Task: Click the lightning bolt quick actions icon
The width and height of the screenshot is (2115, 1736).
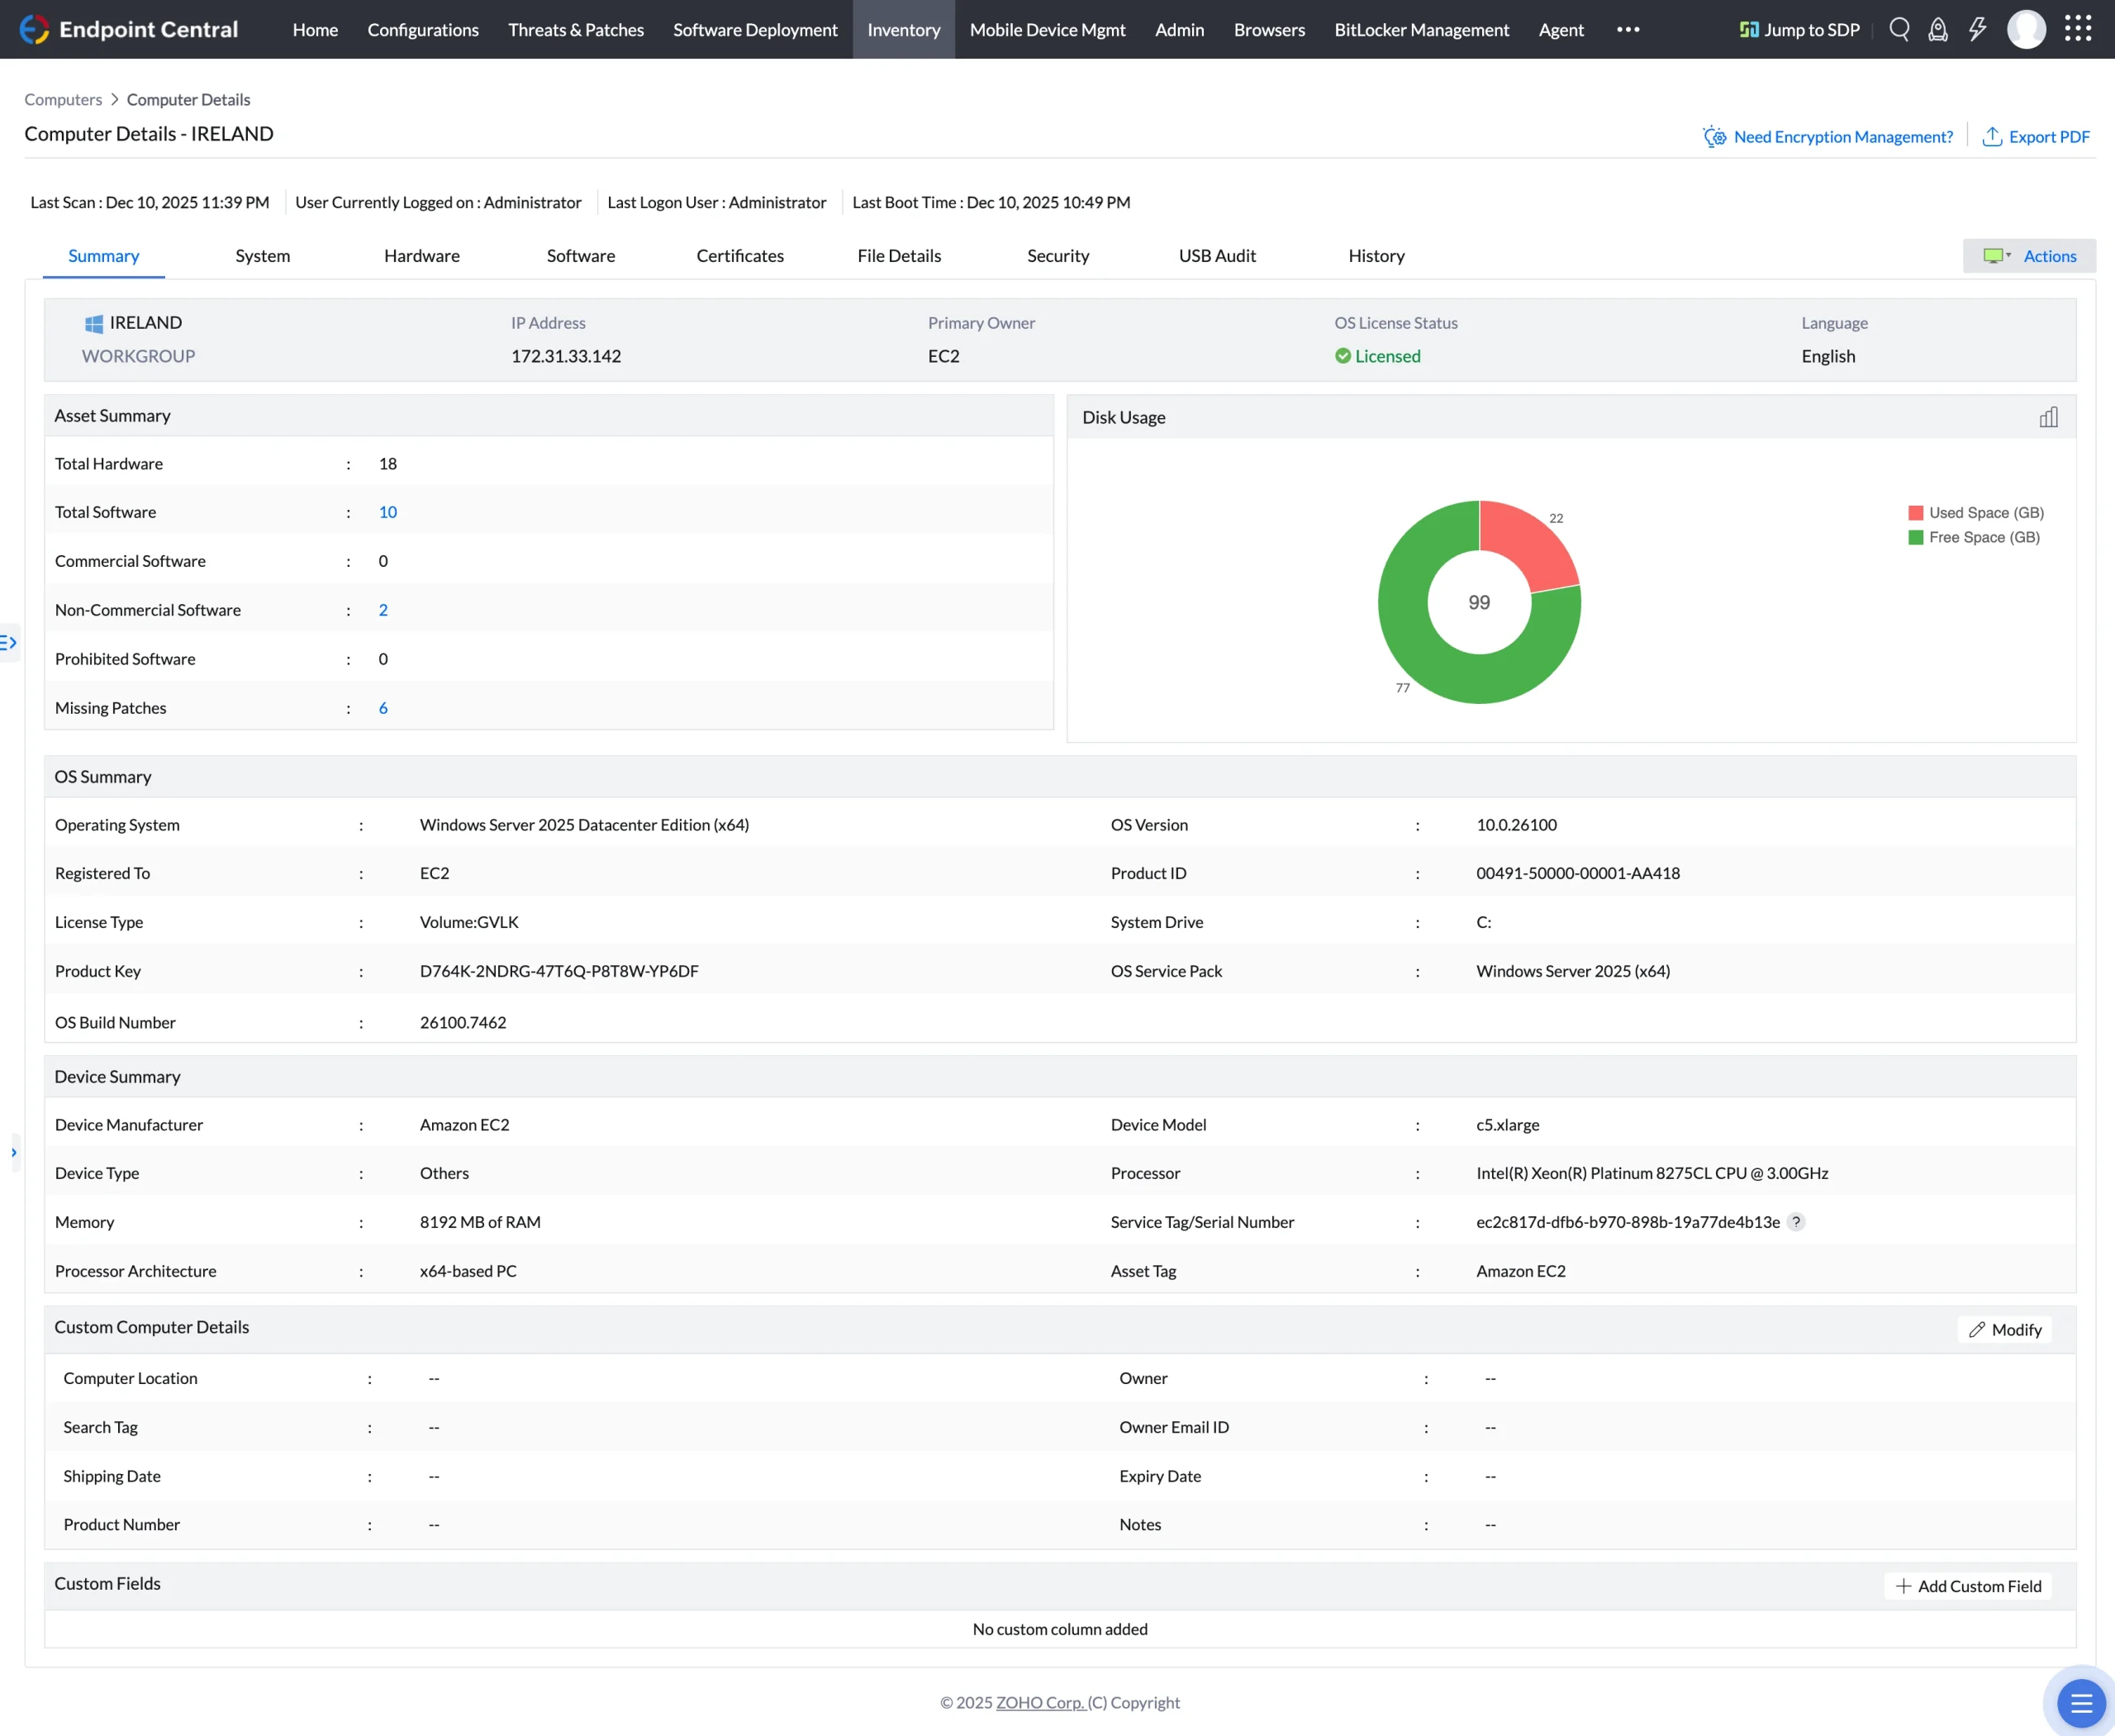Action: [1977, 29]
